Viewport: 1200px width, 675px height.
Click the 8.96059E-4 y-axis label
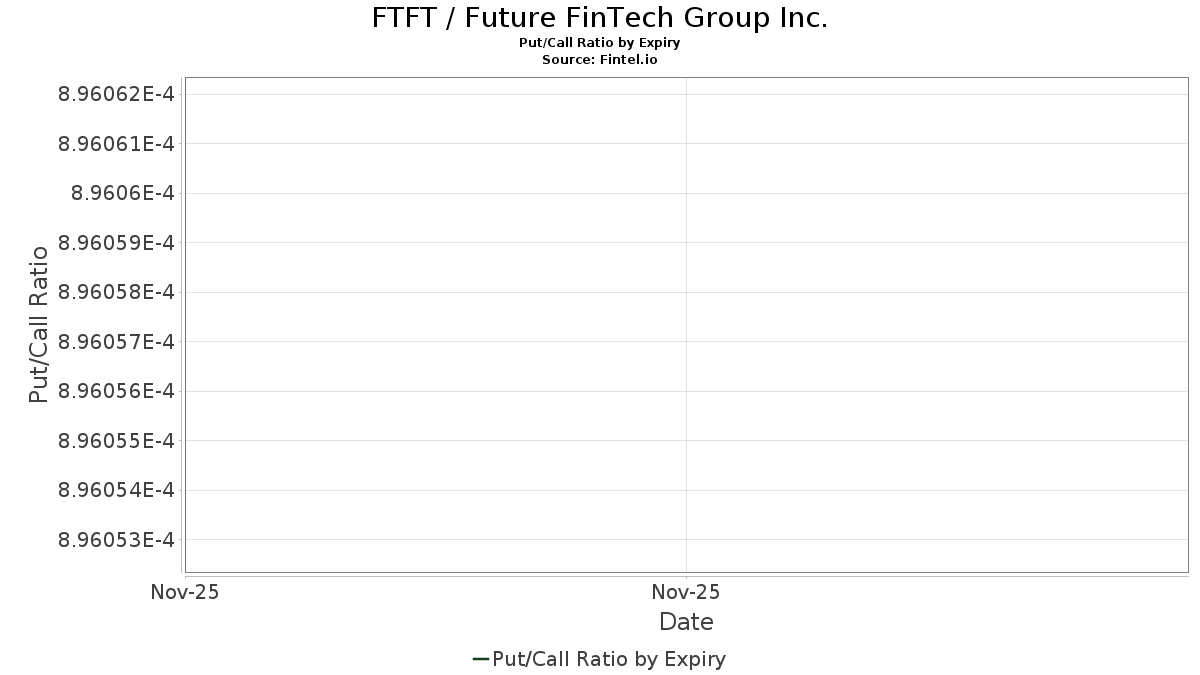click(117, 243)
